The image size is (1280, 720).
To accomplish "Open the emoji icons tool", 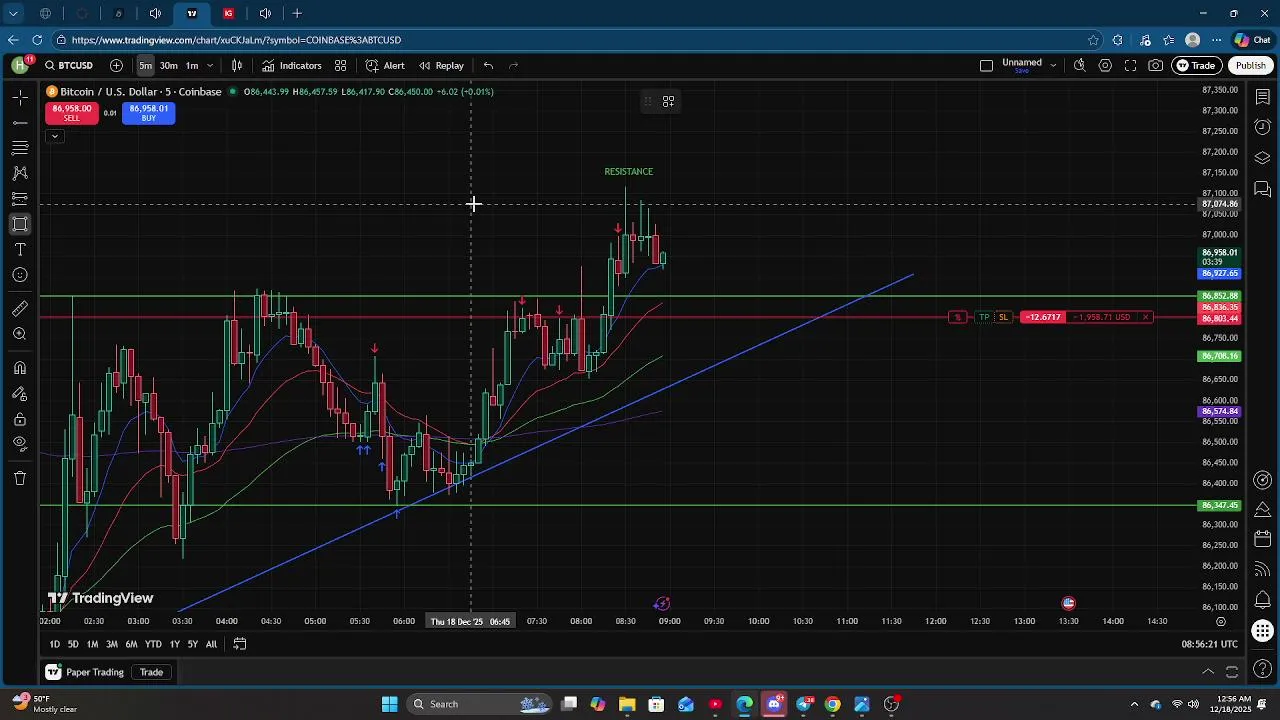I will pyautogui.click(x=20, y=275).
